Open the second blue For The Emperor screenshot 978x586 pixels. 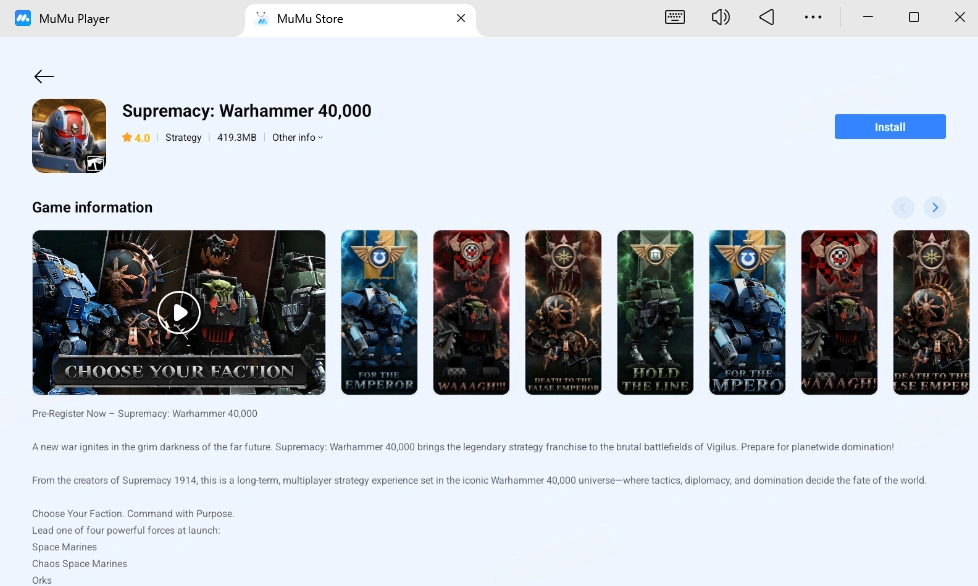[747, 312]
